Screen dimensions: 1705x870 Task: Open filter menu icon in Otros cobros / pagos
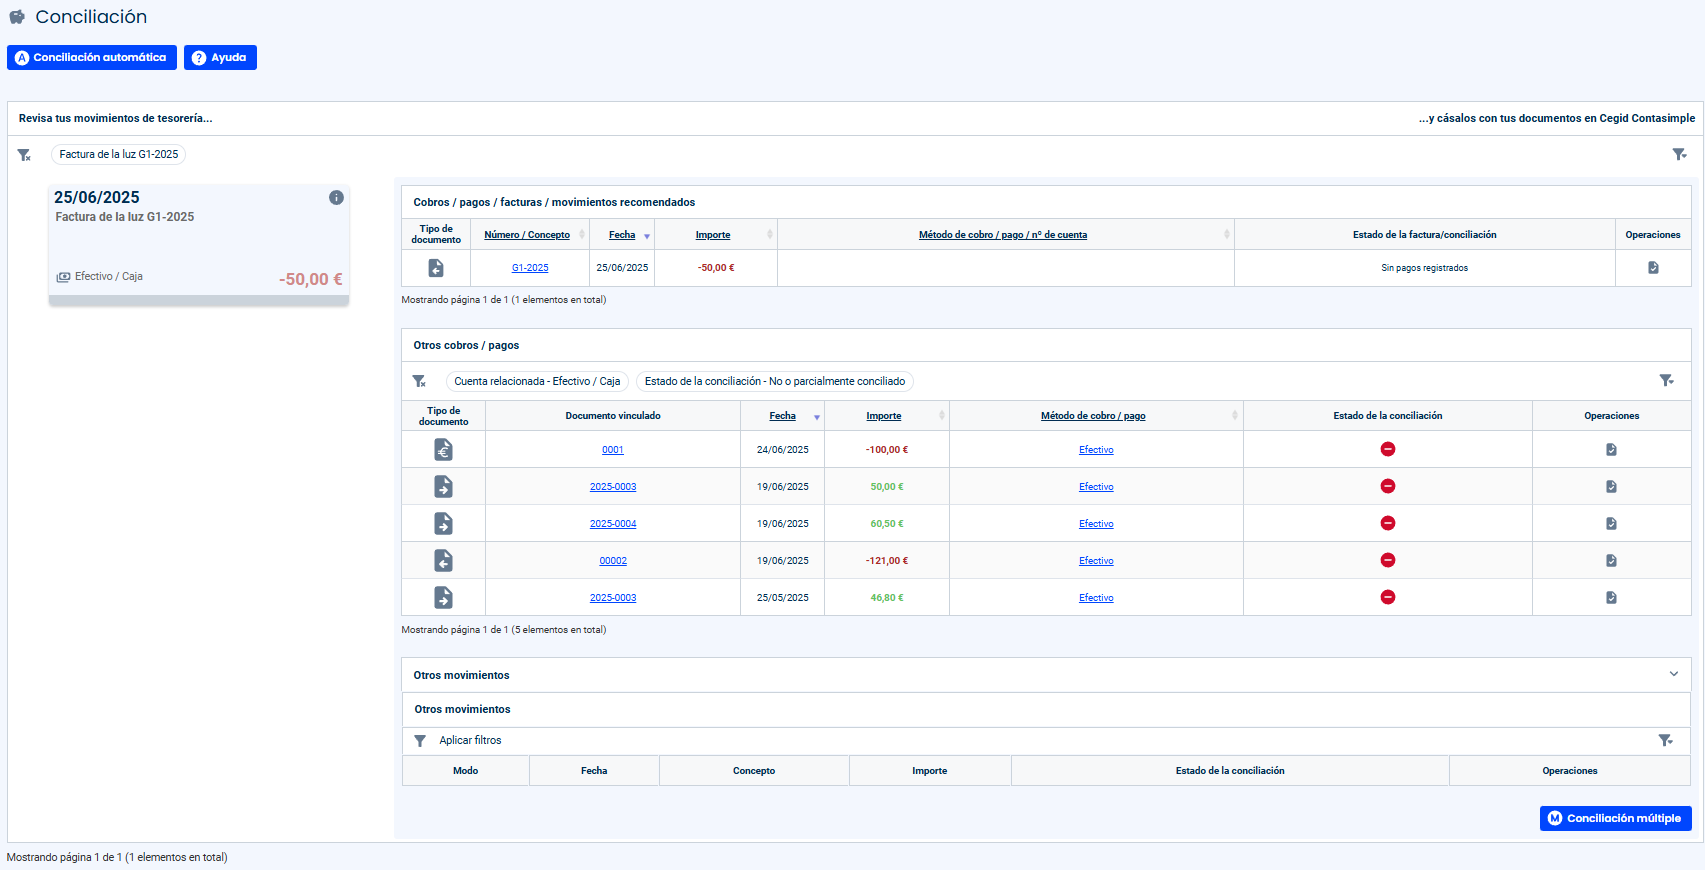1666,380
